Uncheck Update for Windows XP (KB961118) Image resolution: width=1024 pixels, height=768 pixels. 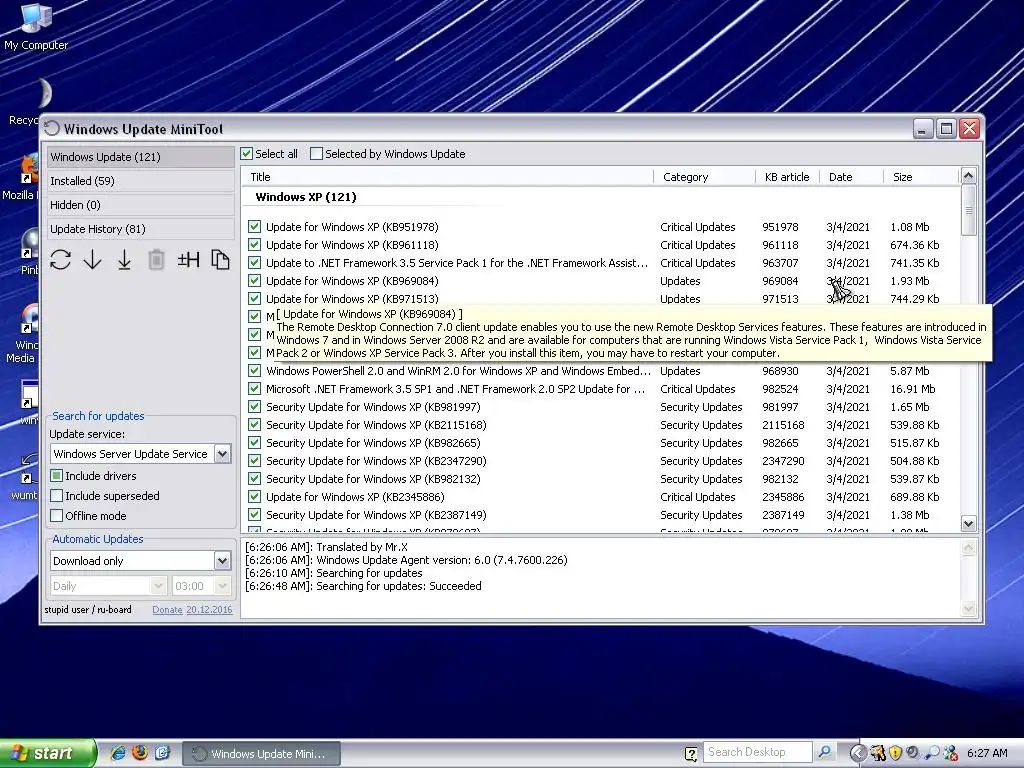pos(255,245)
